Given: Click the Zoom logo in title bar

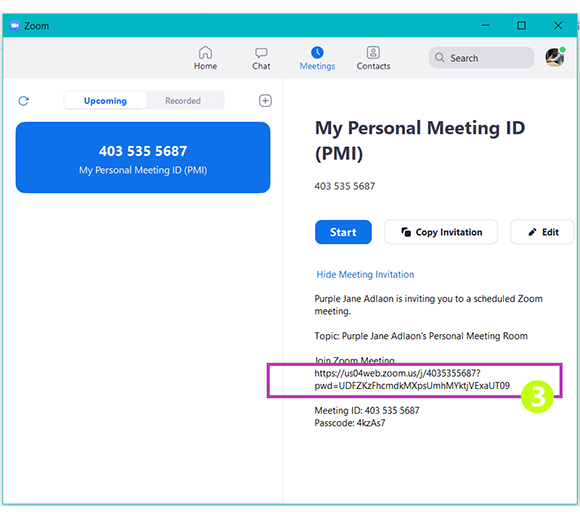Looking at the screenshot, I should coord(15,26).
